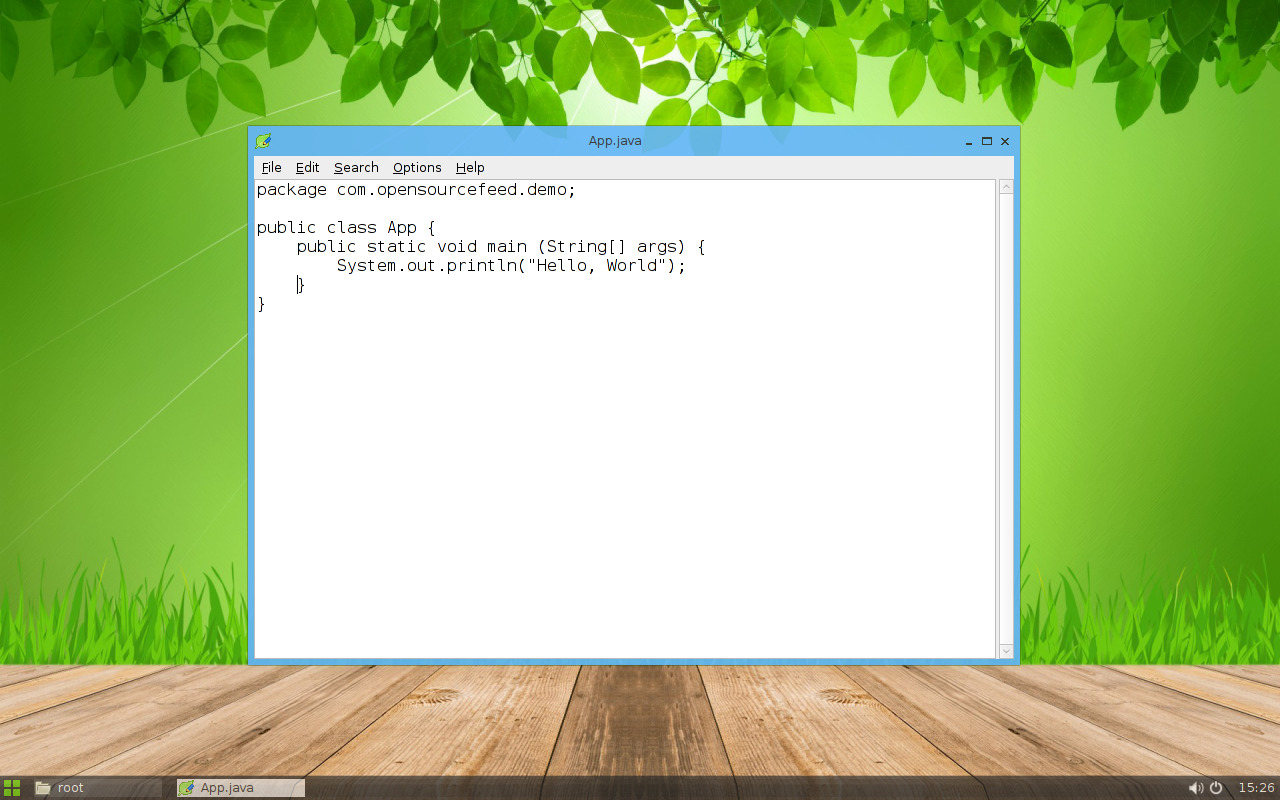1280x800 pixels.
Task: Open the Help menu
Action: [x=469, y=167]
